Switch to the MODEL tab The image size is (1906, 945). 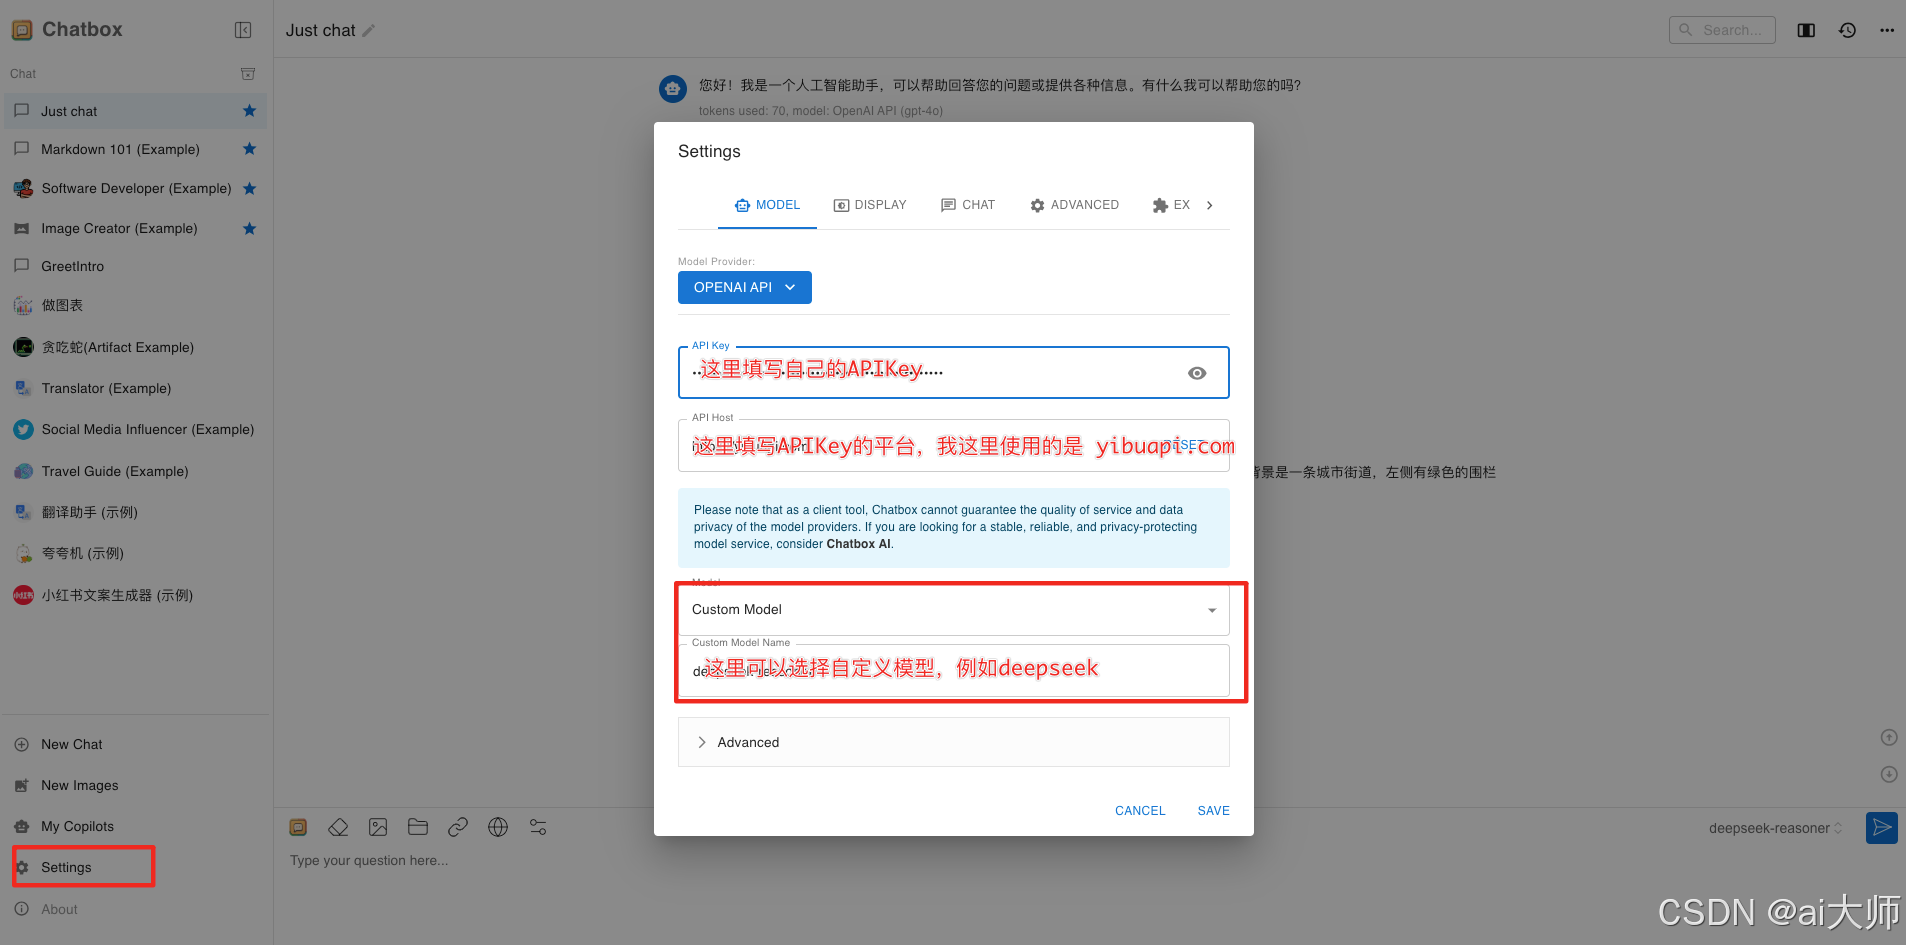click(767, 205)
